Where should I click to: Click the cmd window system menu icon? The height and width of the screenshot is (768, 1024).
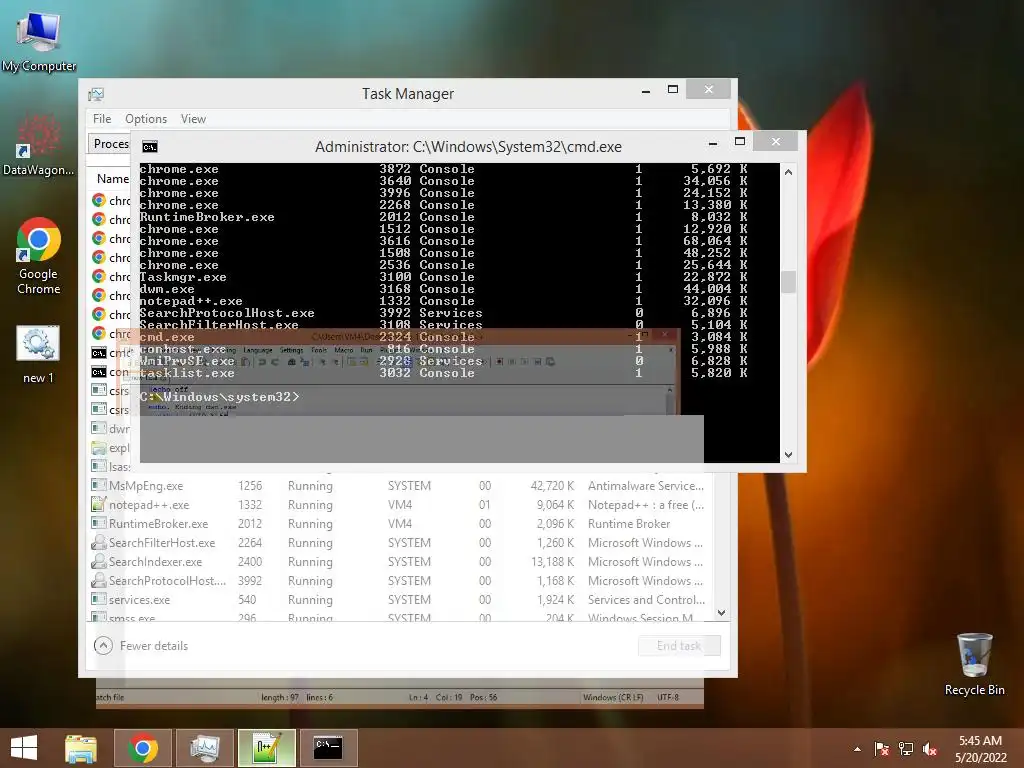pyautogui.click(x=150, y=147)
